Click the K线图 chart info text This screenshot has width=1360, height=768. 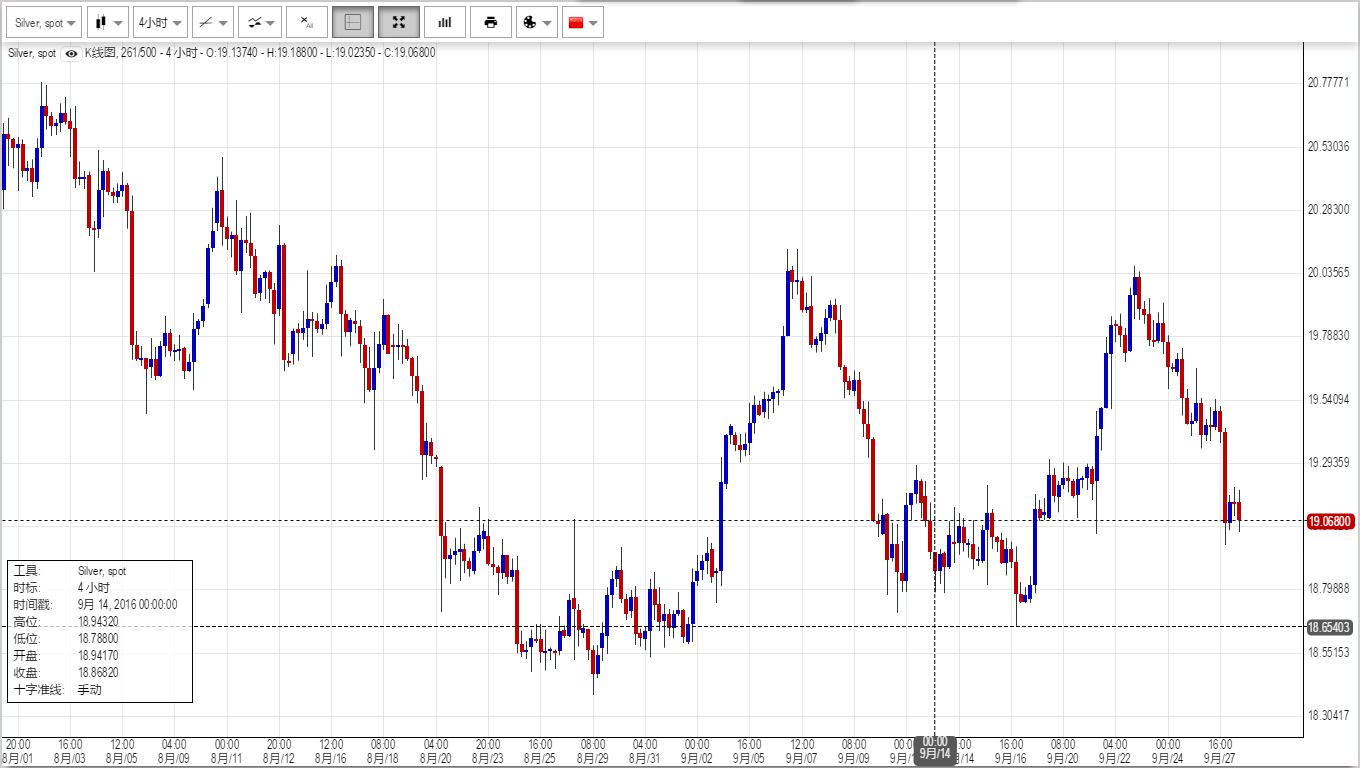pyautogui.click(x=260, y=53)
